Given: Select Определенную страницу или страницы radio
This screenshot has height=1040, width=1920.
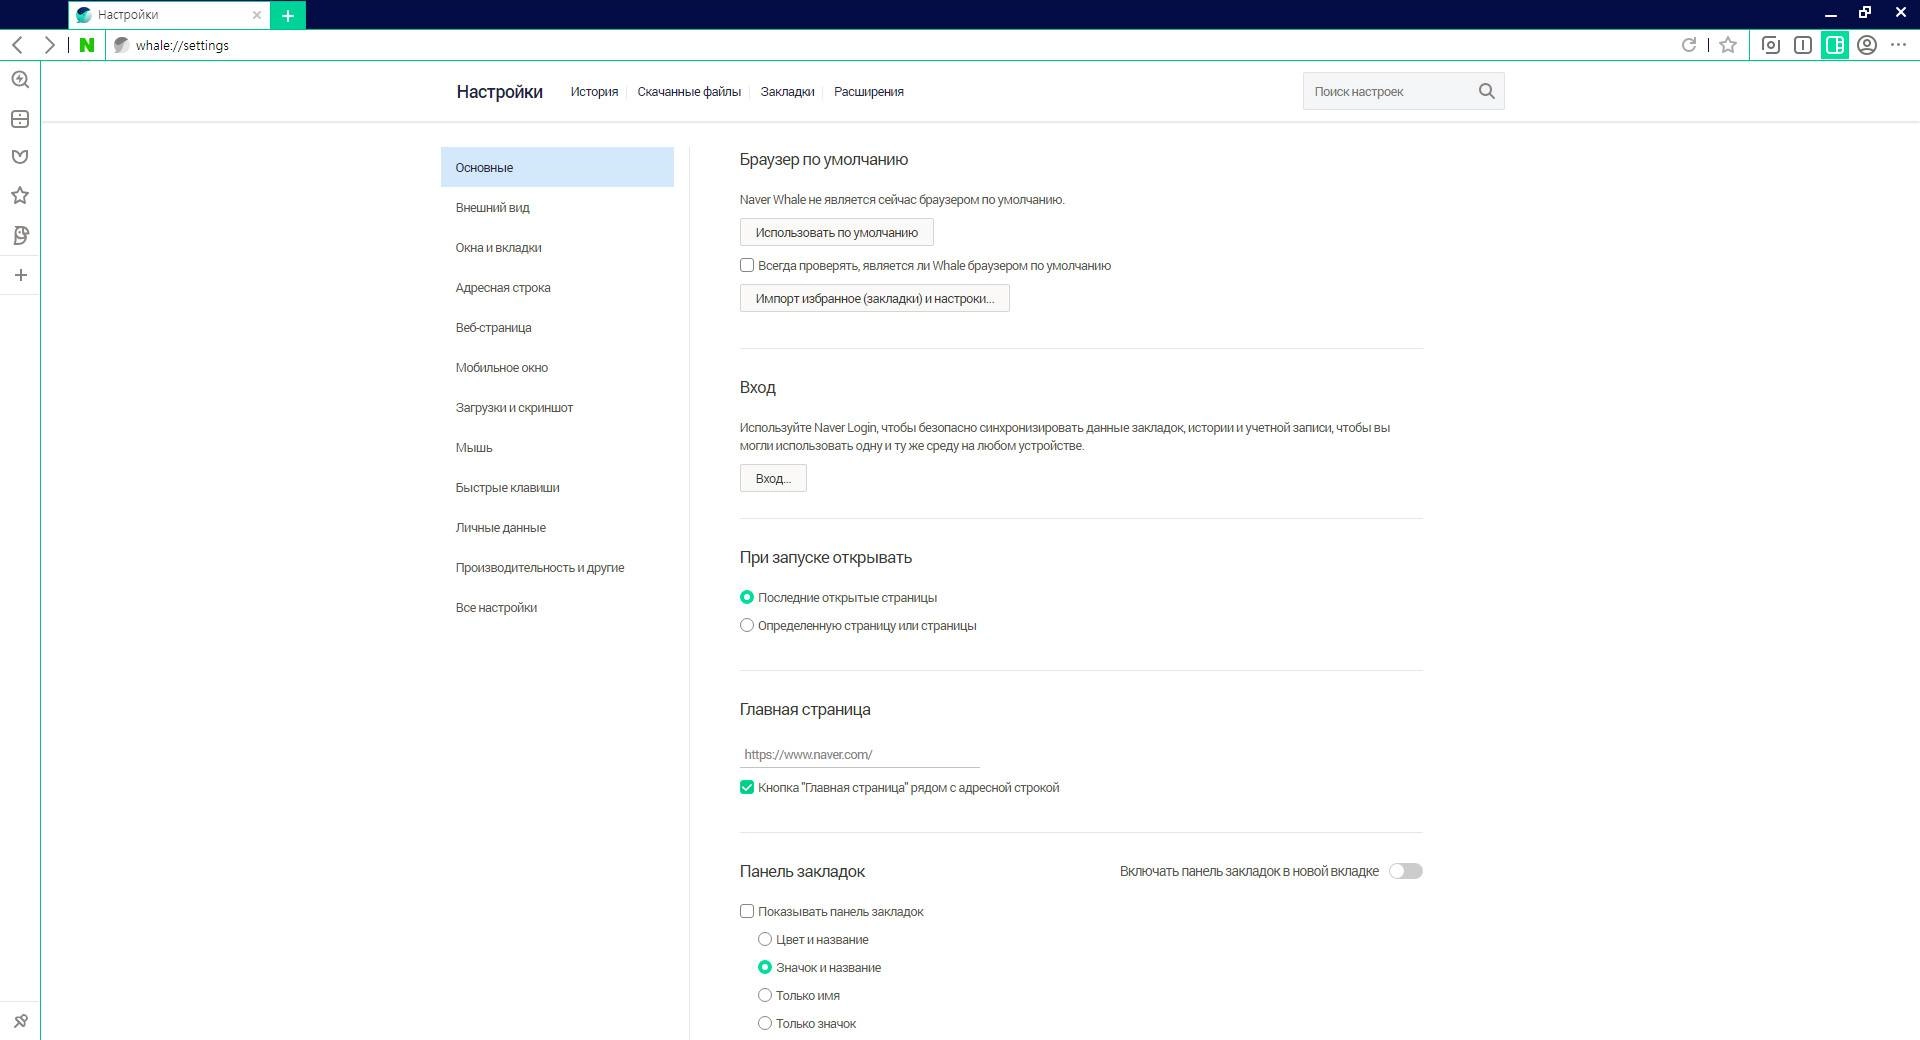Looking at the screenshot, I should click(x=747, y=625).
